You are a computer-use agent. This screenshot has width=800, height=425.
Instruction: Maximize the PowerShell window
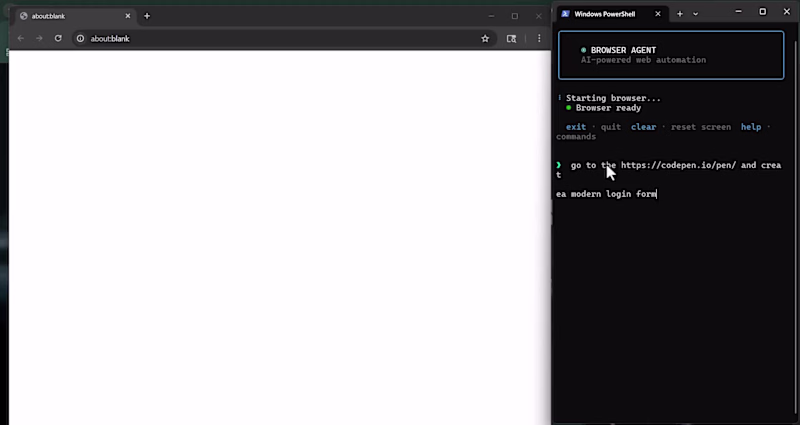point(763,12)
